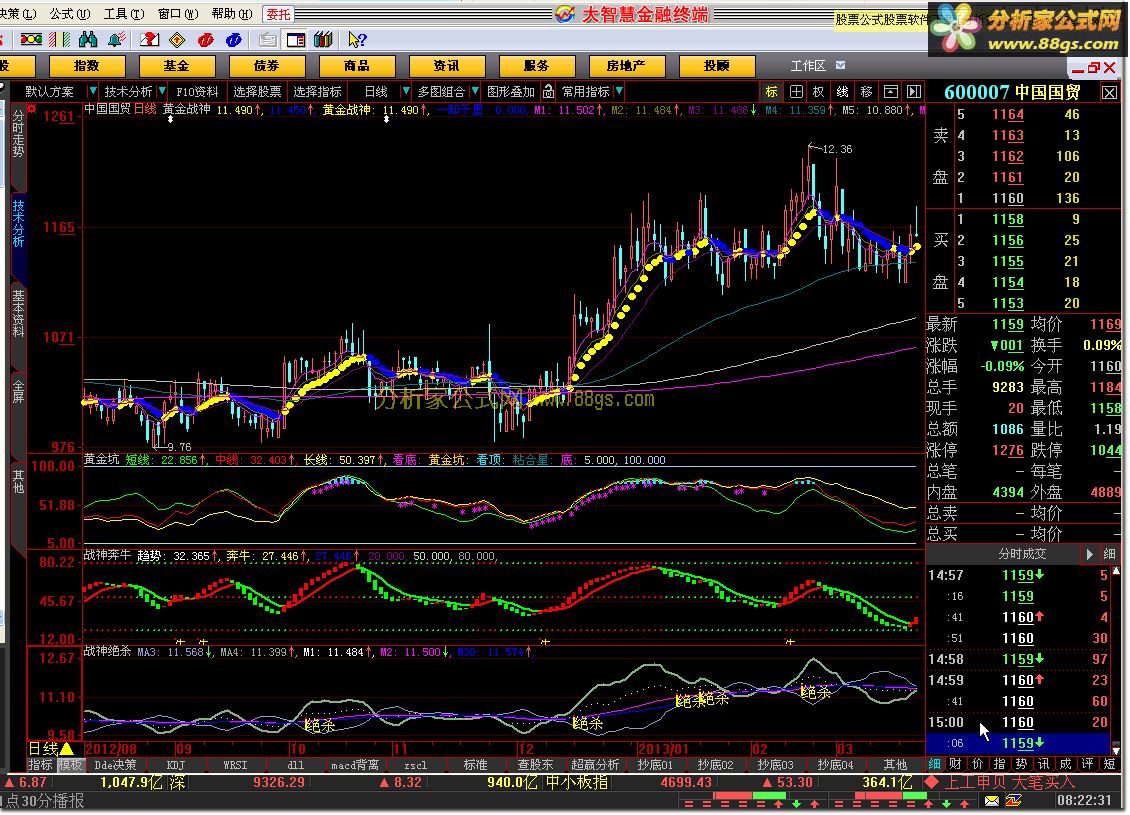Click the red round info icon

tap(206, 39)
